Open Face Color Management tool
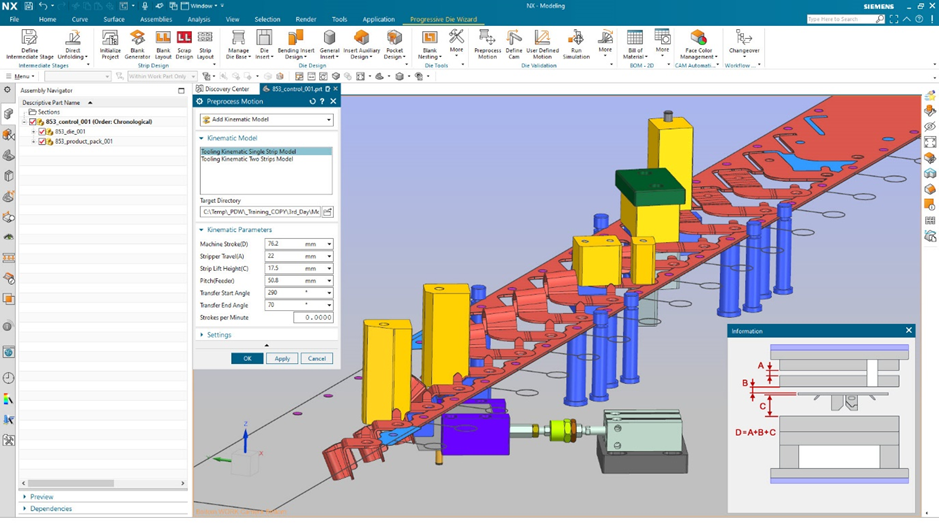 698,45
